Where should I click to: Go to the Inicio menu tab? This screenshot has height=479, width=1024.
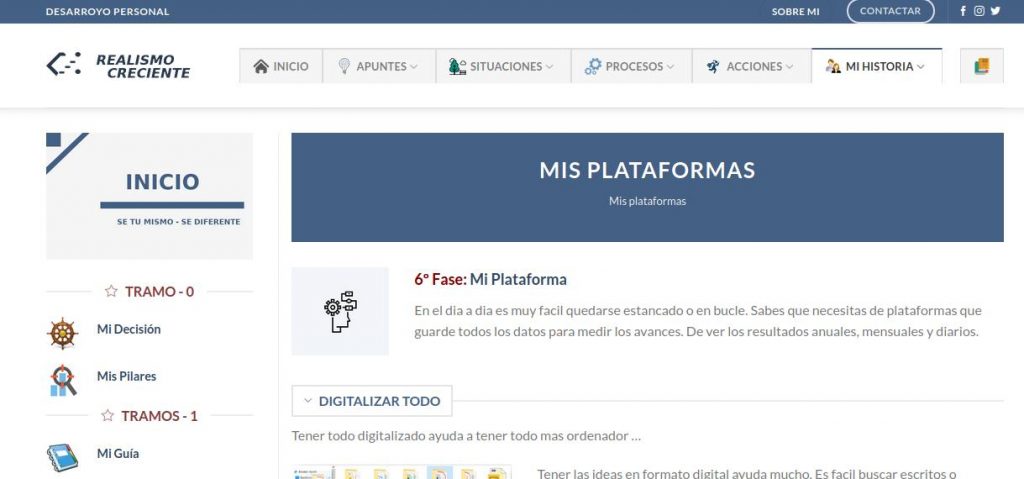tap(280, 66)
